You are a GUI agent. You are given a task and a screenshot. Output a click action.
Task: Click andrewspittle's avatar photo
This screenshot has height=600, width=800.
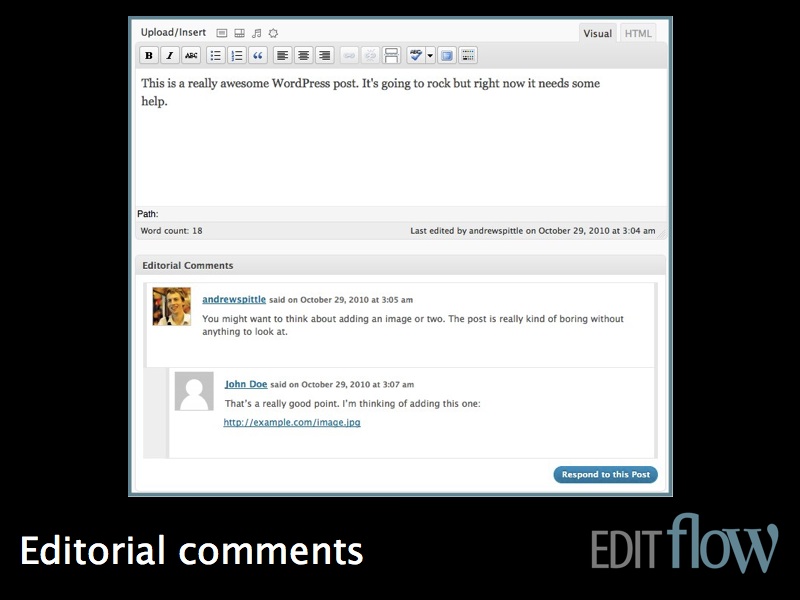point(172,306)
